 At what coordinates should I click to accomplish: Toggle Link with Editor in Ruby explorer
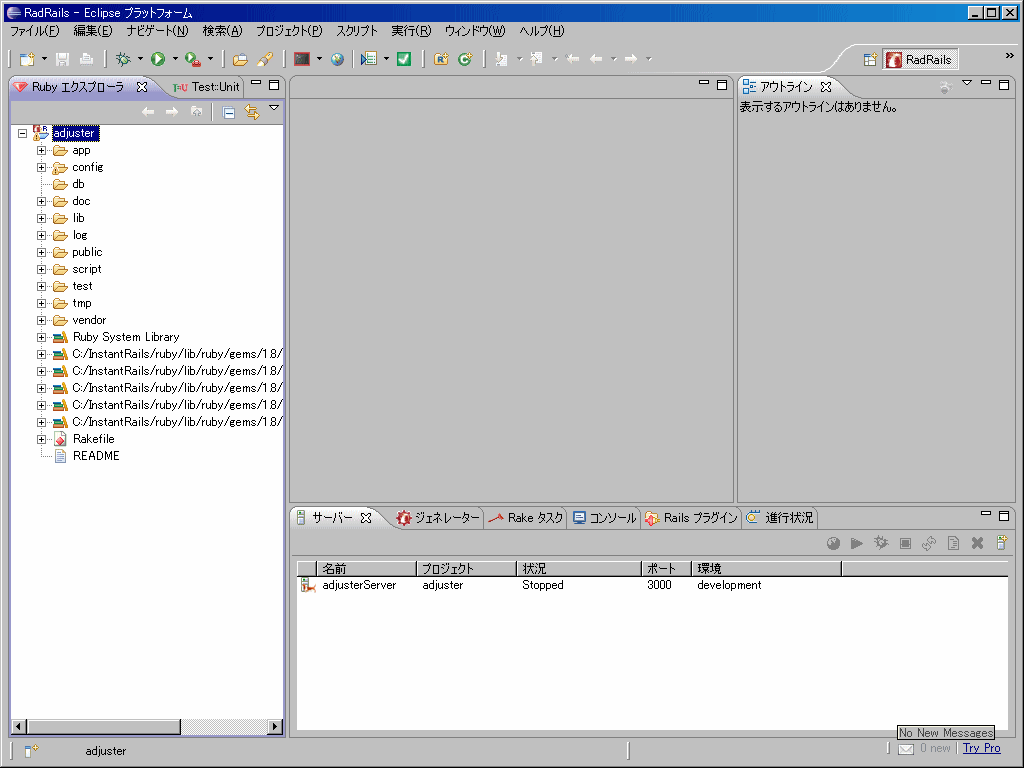251,112
